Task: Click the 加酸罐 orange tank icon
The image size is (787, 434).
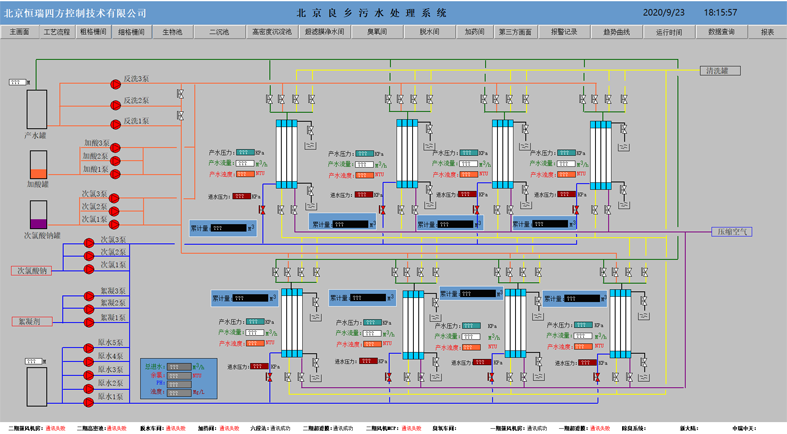Action: (x=37, y=165)
